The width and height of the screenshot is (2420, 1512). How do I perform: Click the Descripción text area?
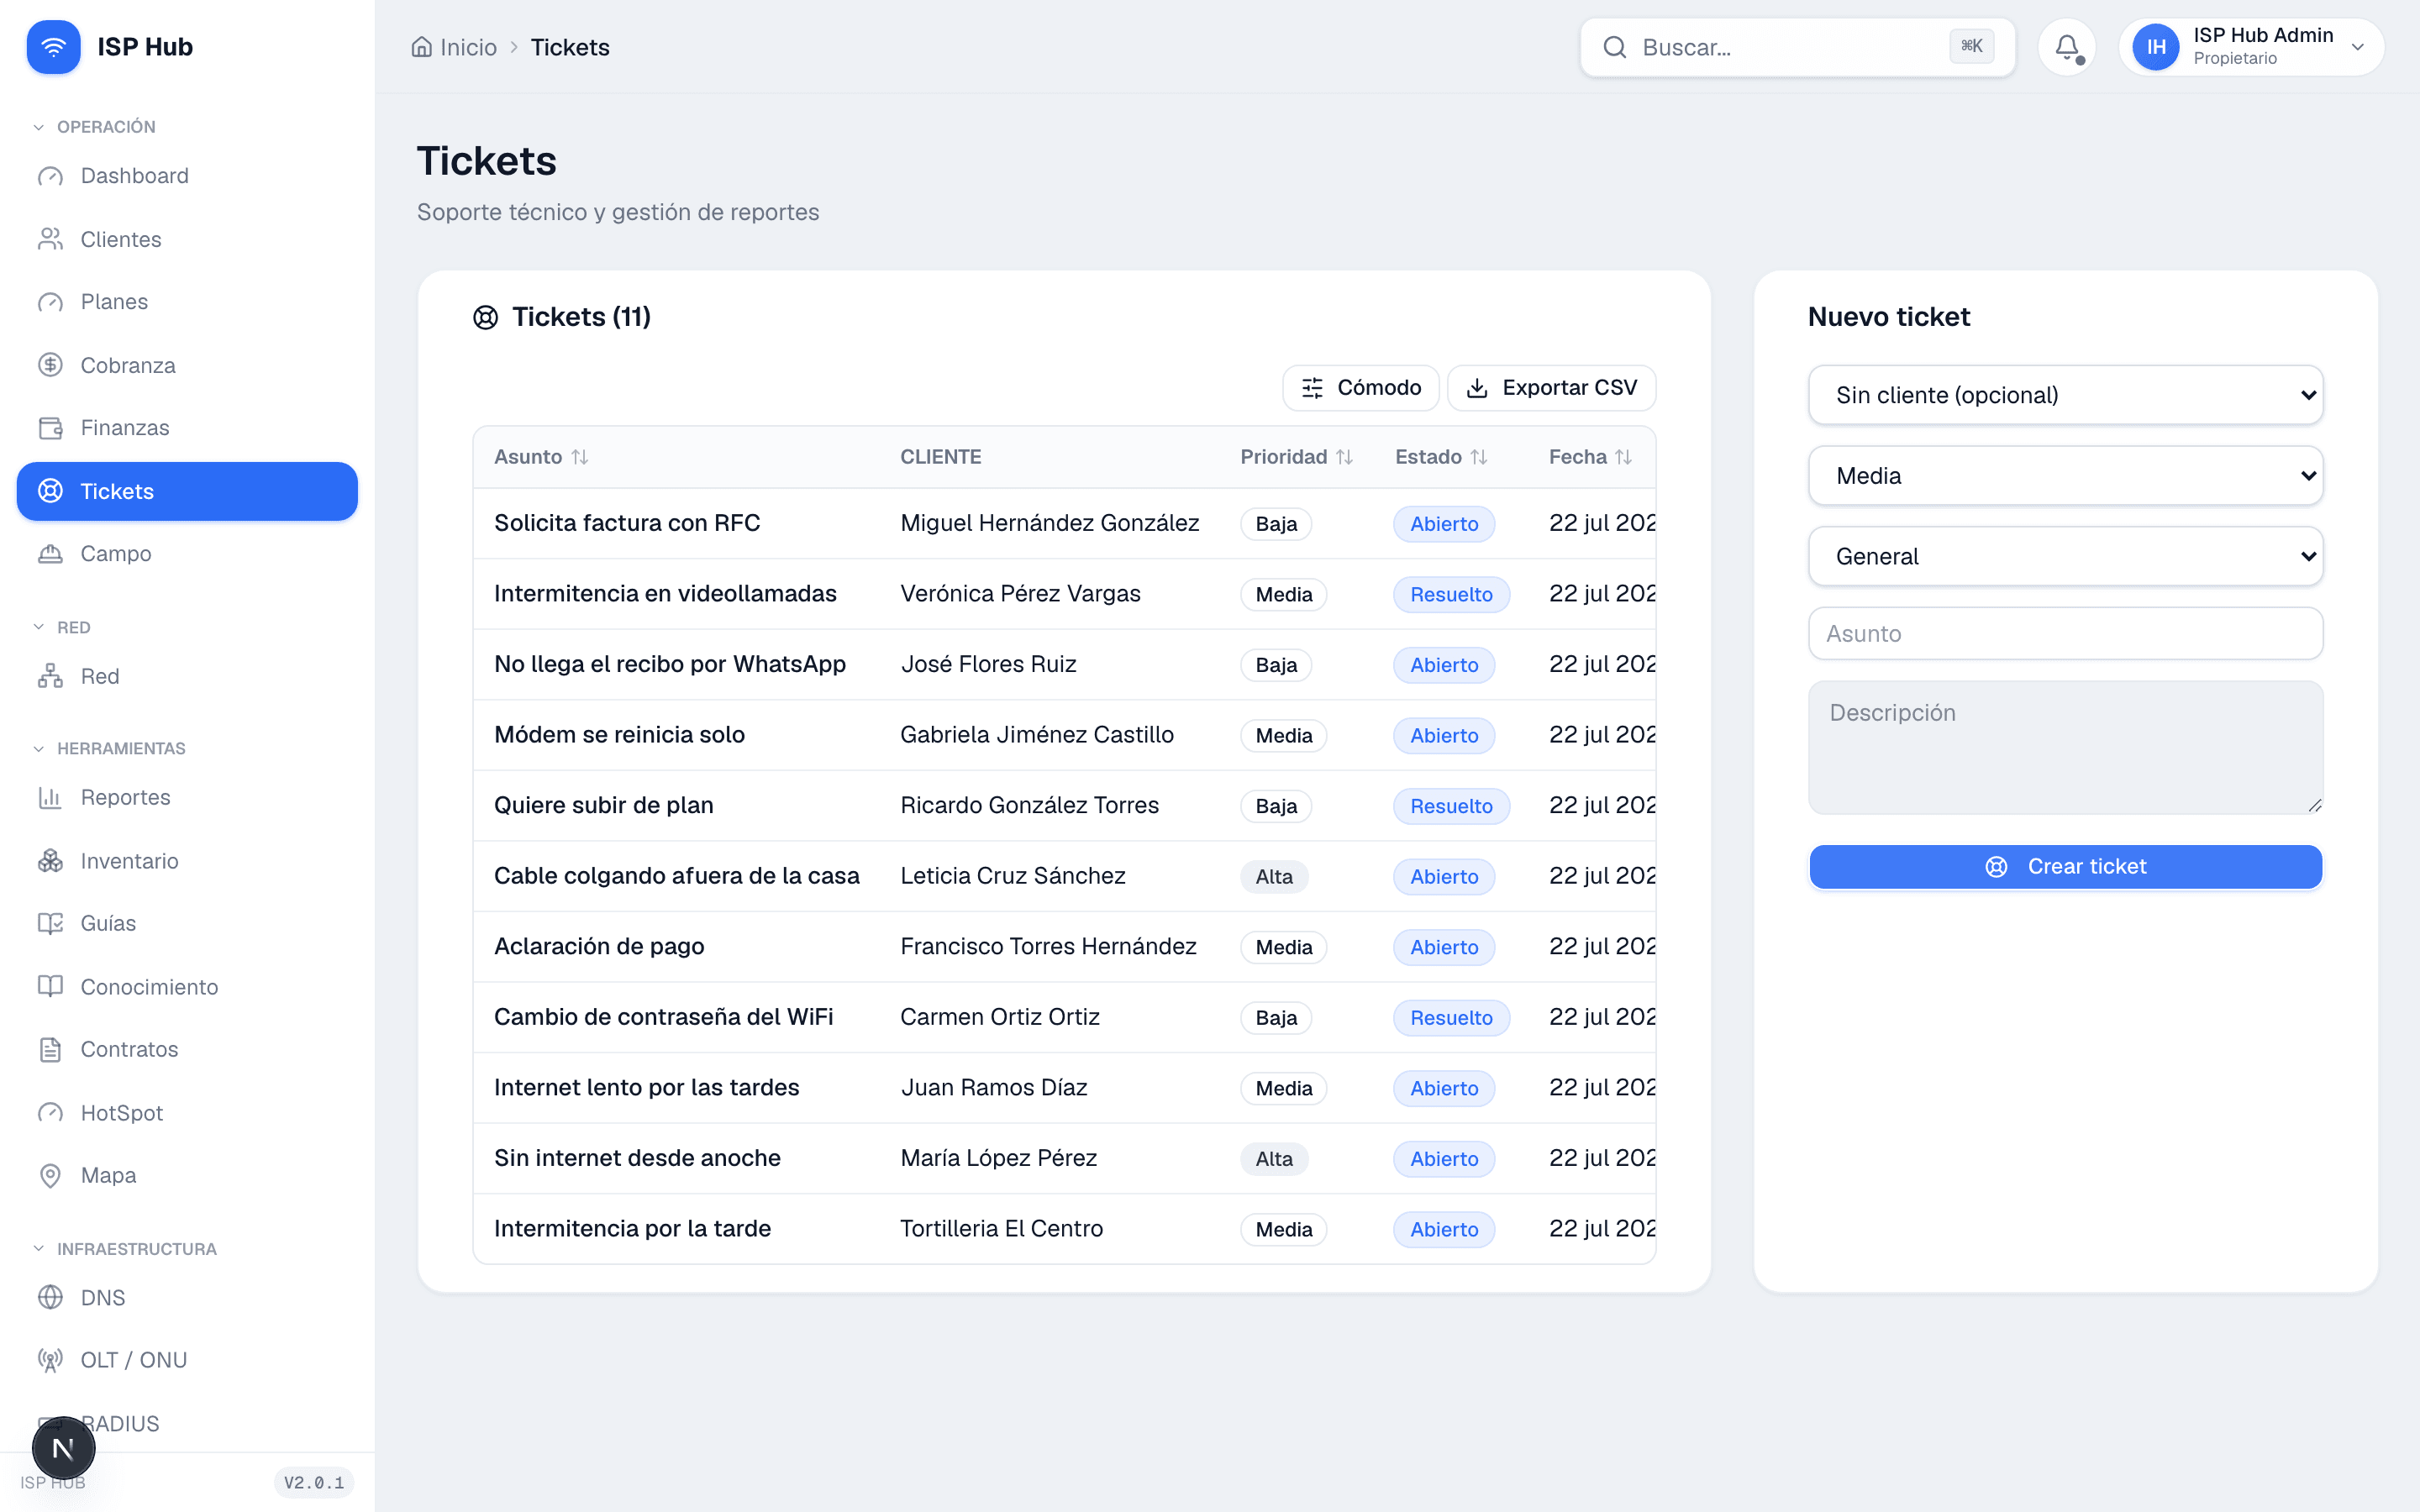point(2065,747)
